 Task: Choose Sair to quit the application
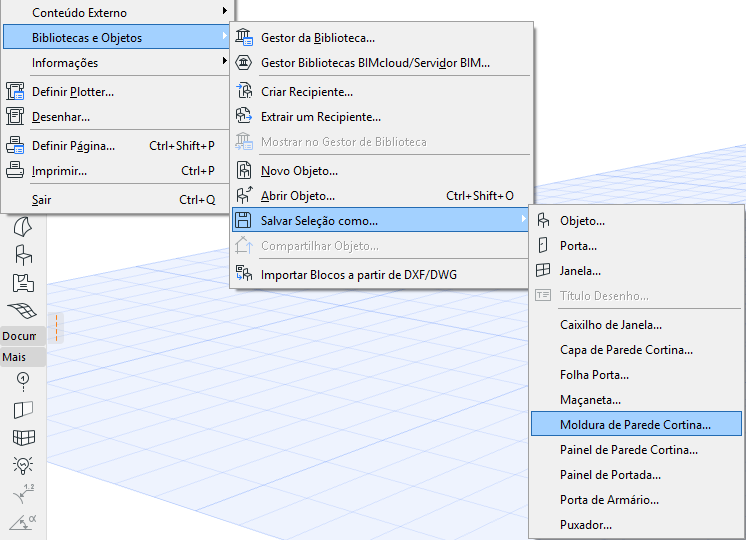click(116, 200)
